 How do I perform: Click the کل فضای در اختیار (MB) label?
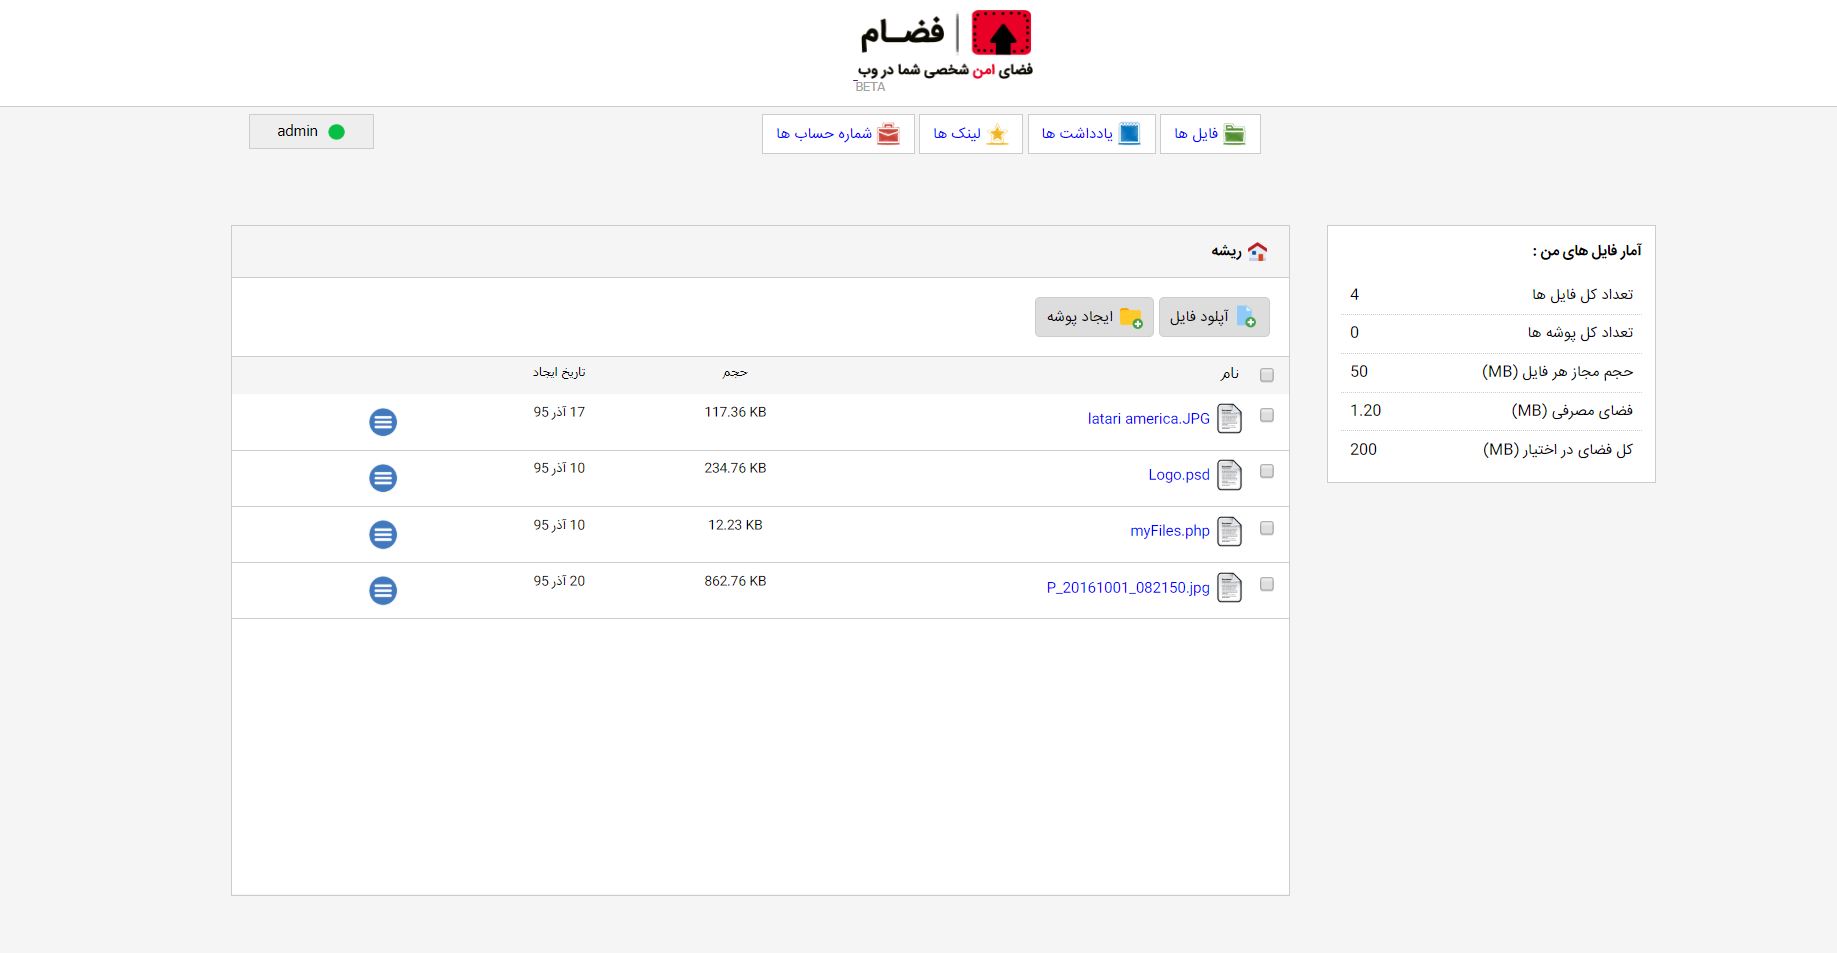[1558, 450]
